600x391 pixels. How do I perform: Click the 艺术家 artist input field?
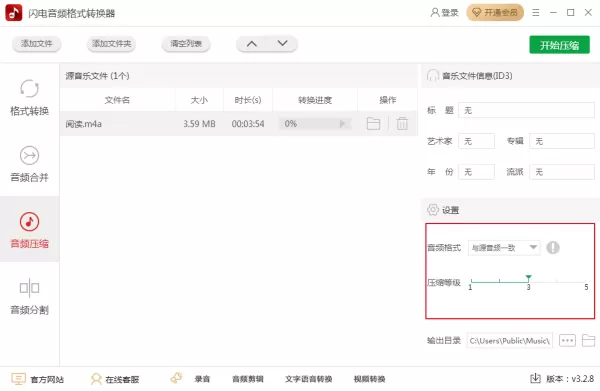click(x=476, y=141)
